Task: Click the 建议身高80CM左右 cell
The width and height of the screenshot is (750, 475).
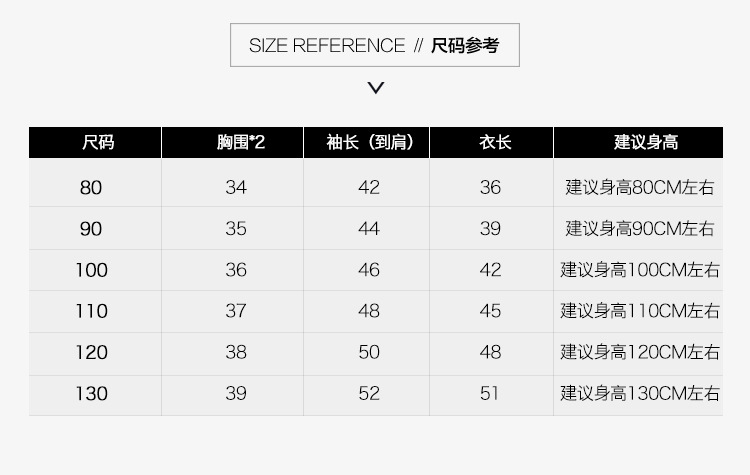Action: pyautogui.click(x=640, y=187)
